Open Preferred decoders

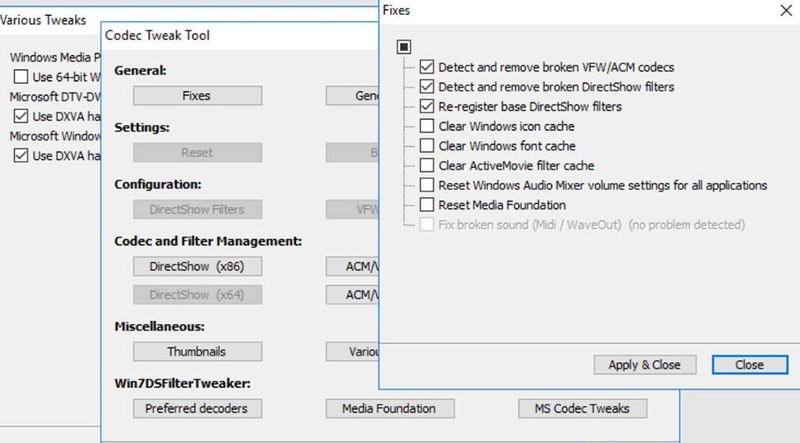[x=197, y=408]
